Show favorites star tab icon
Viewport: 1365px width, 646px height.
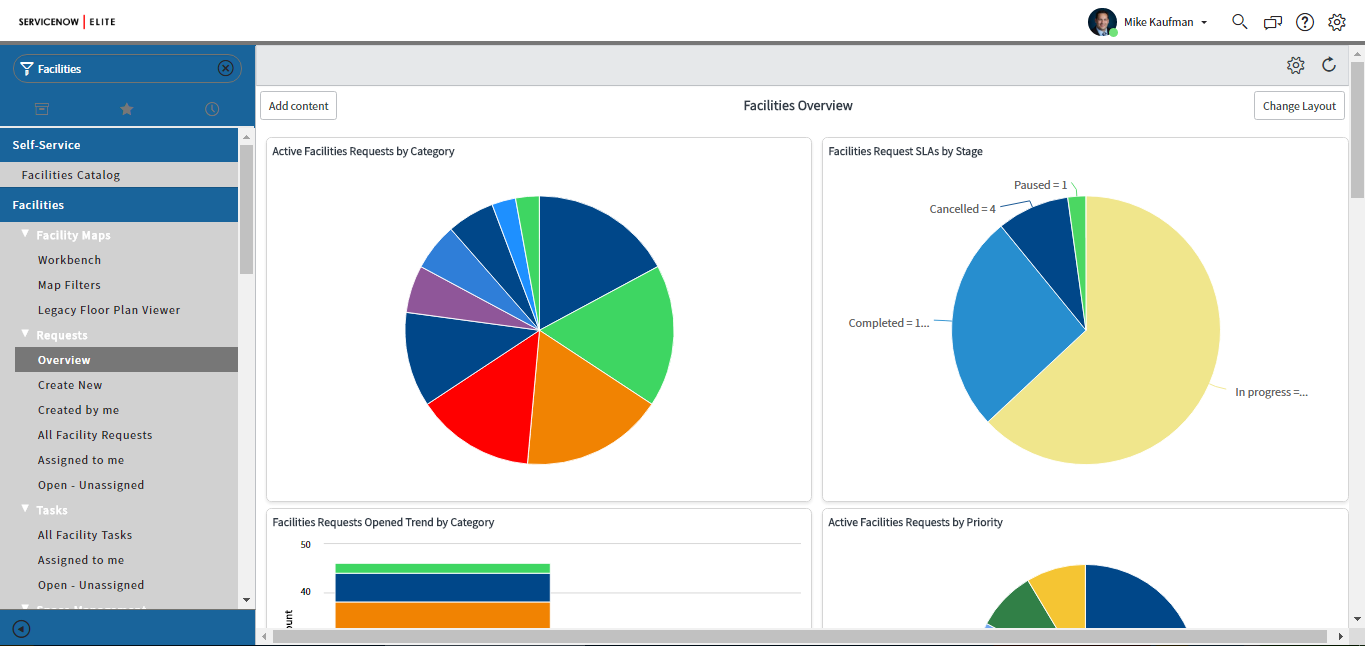(127, 109)
